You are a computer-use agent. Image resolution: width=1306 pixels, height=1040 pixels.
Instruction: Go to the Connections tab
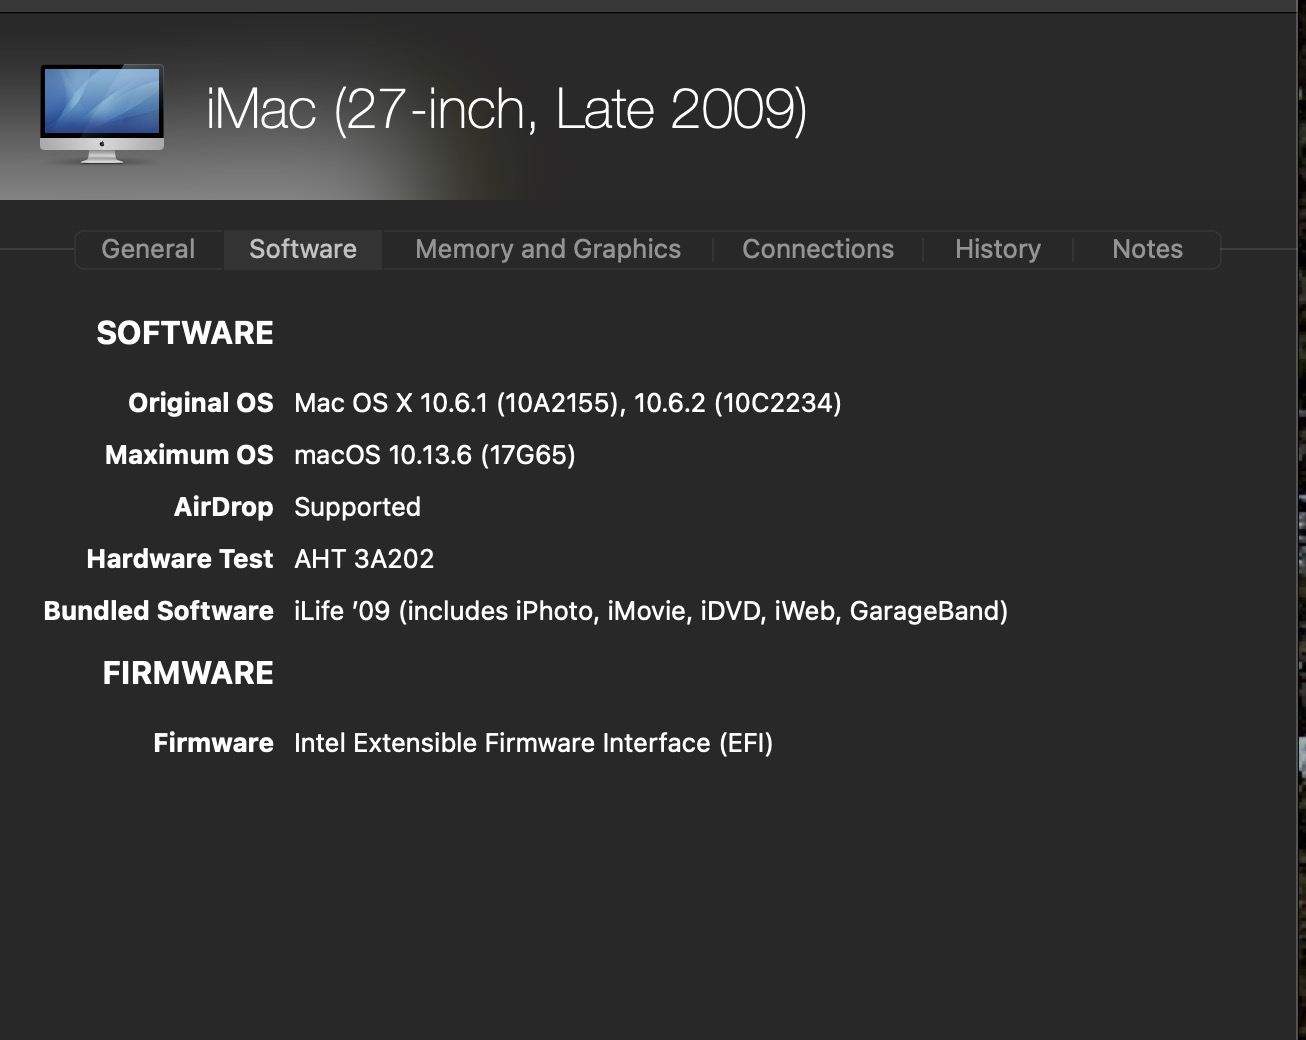click(x=817, y=249)
